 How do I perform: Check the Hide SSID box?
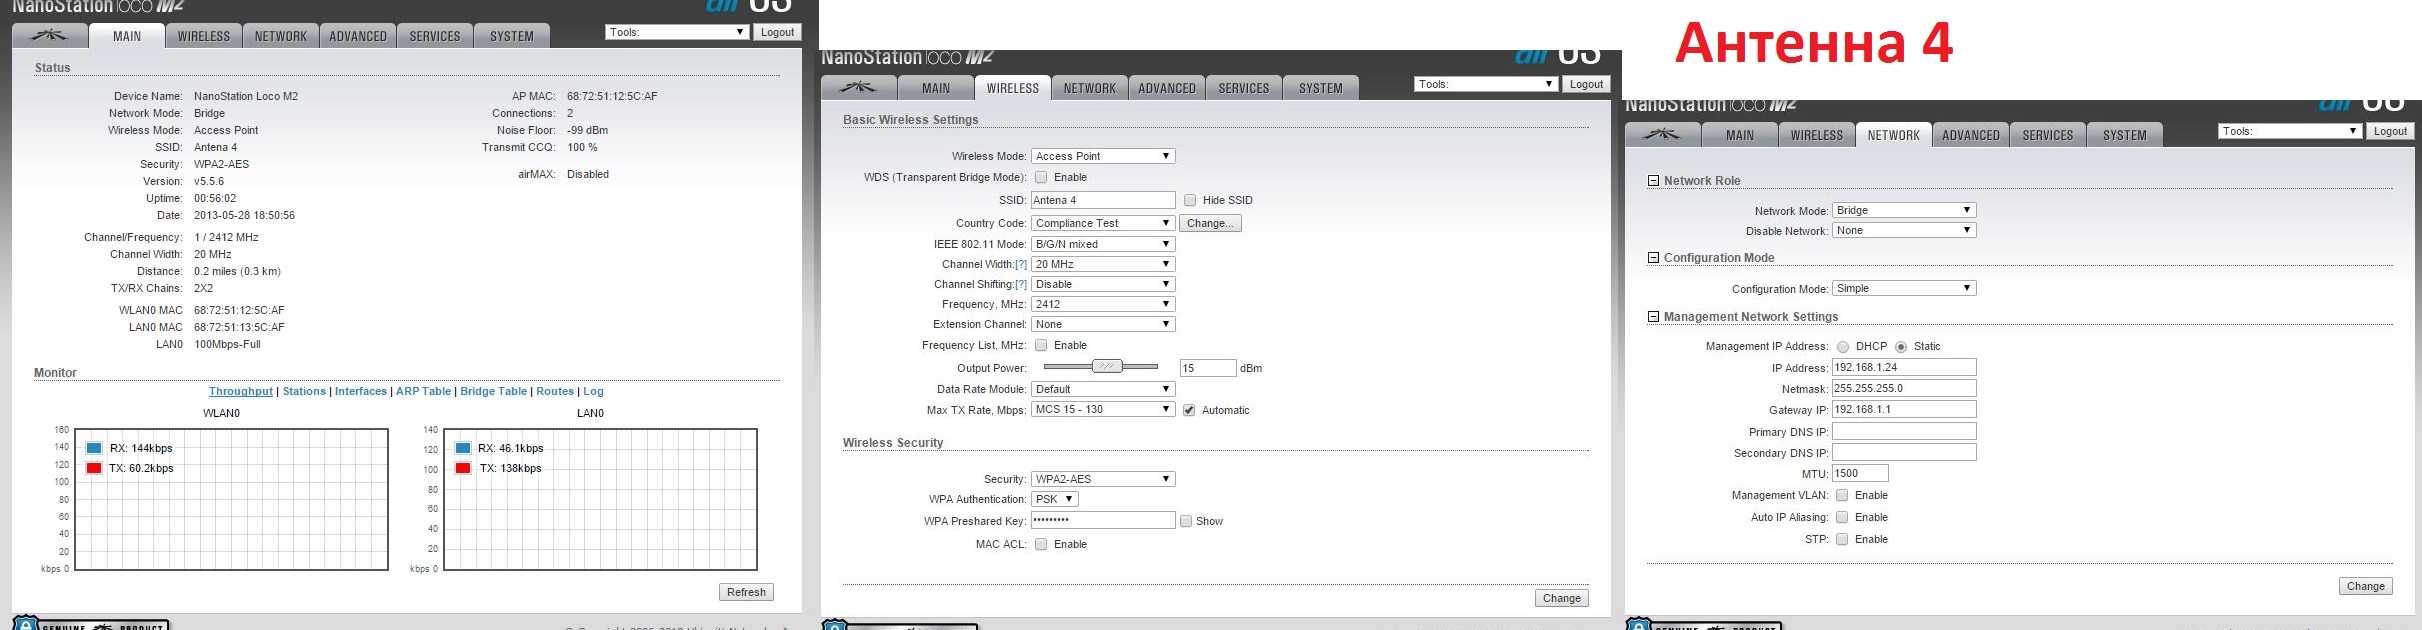(1190, 200)
